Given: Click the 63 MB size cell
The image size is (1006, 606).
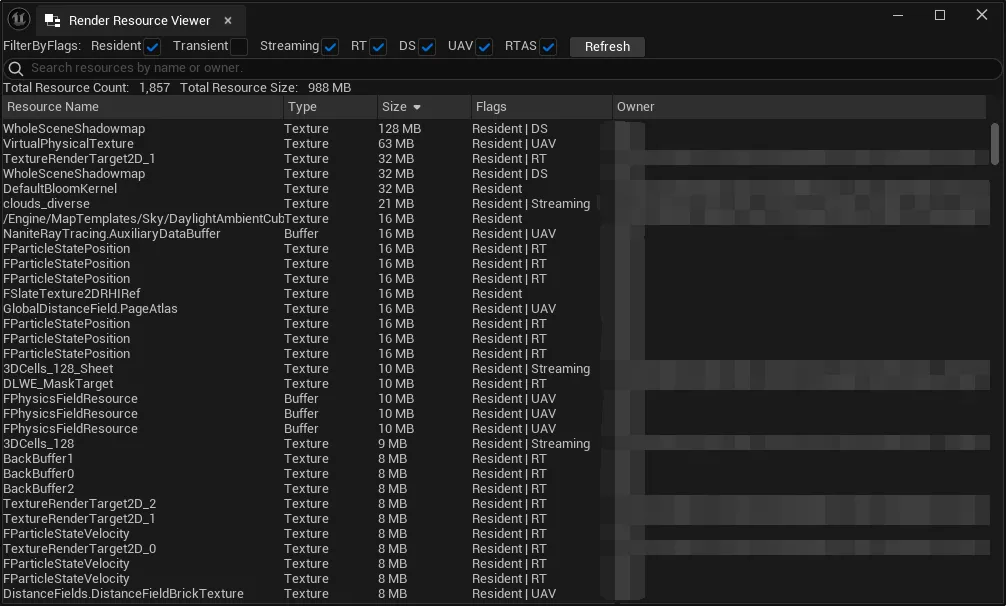Looking at the screenshot, I should (x=396, y=144).
